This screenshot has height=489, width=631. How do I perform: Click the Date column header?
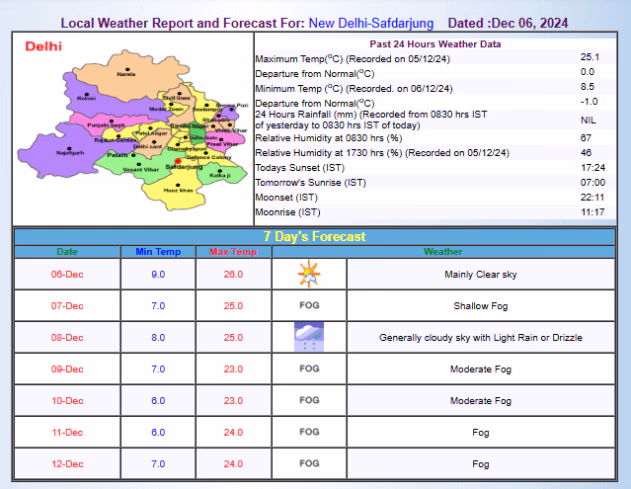(x=66, y=251)
